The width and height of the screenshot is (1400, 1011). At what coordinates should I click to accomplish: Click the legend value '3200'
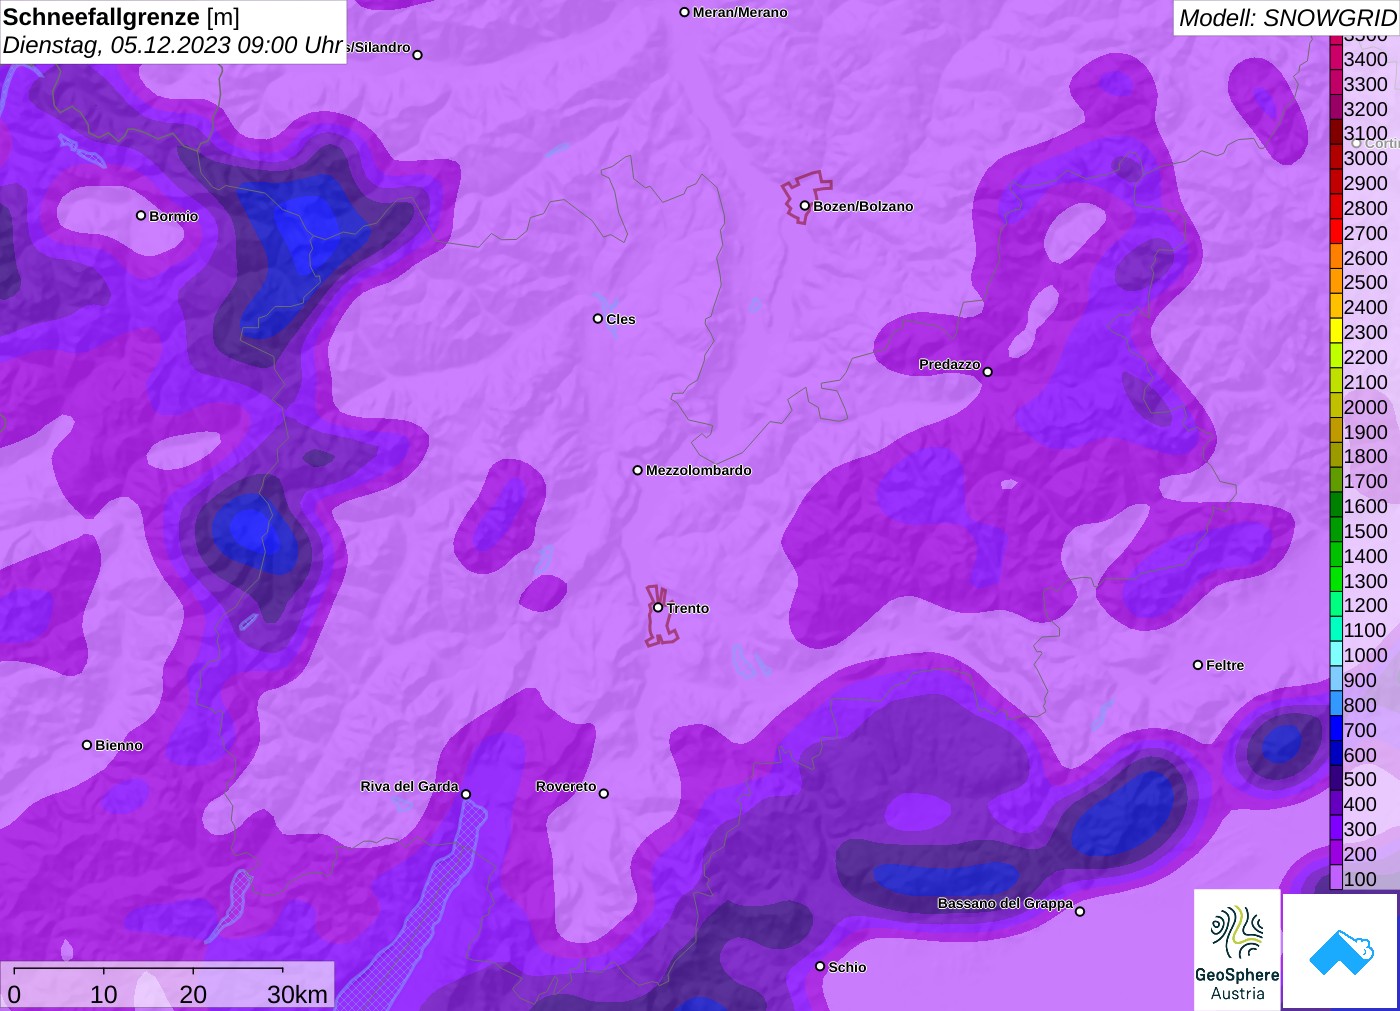click(x=1366, y=109)
